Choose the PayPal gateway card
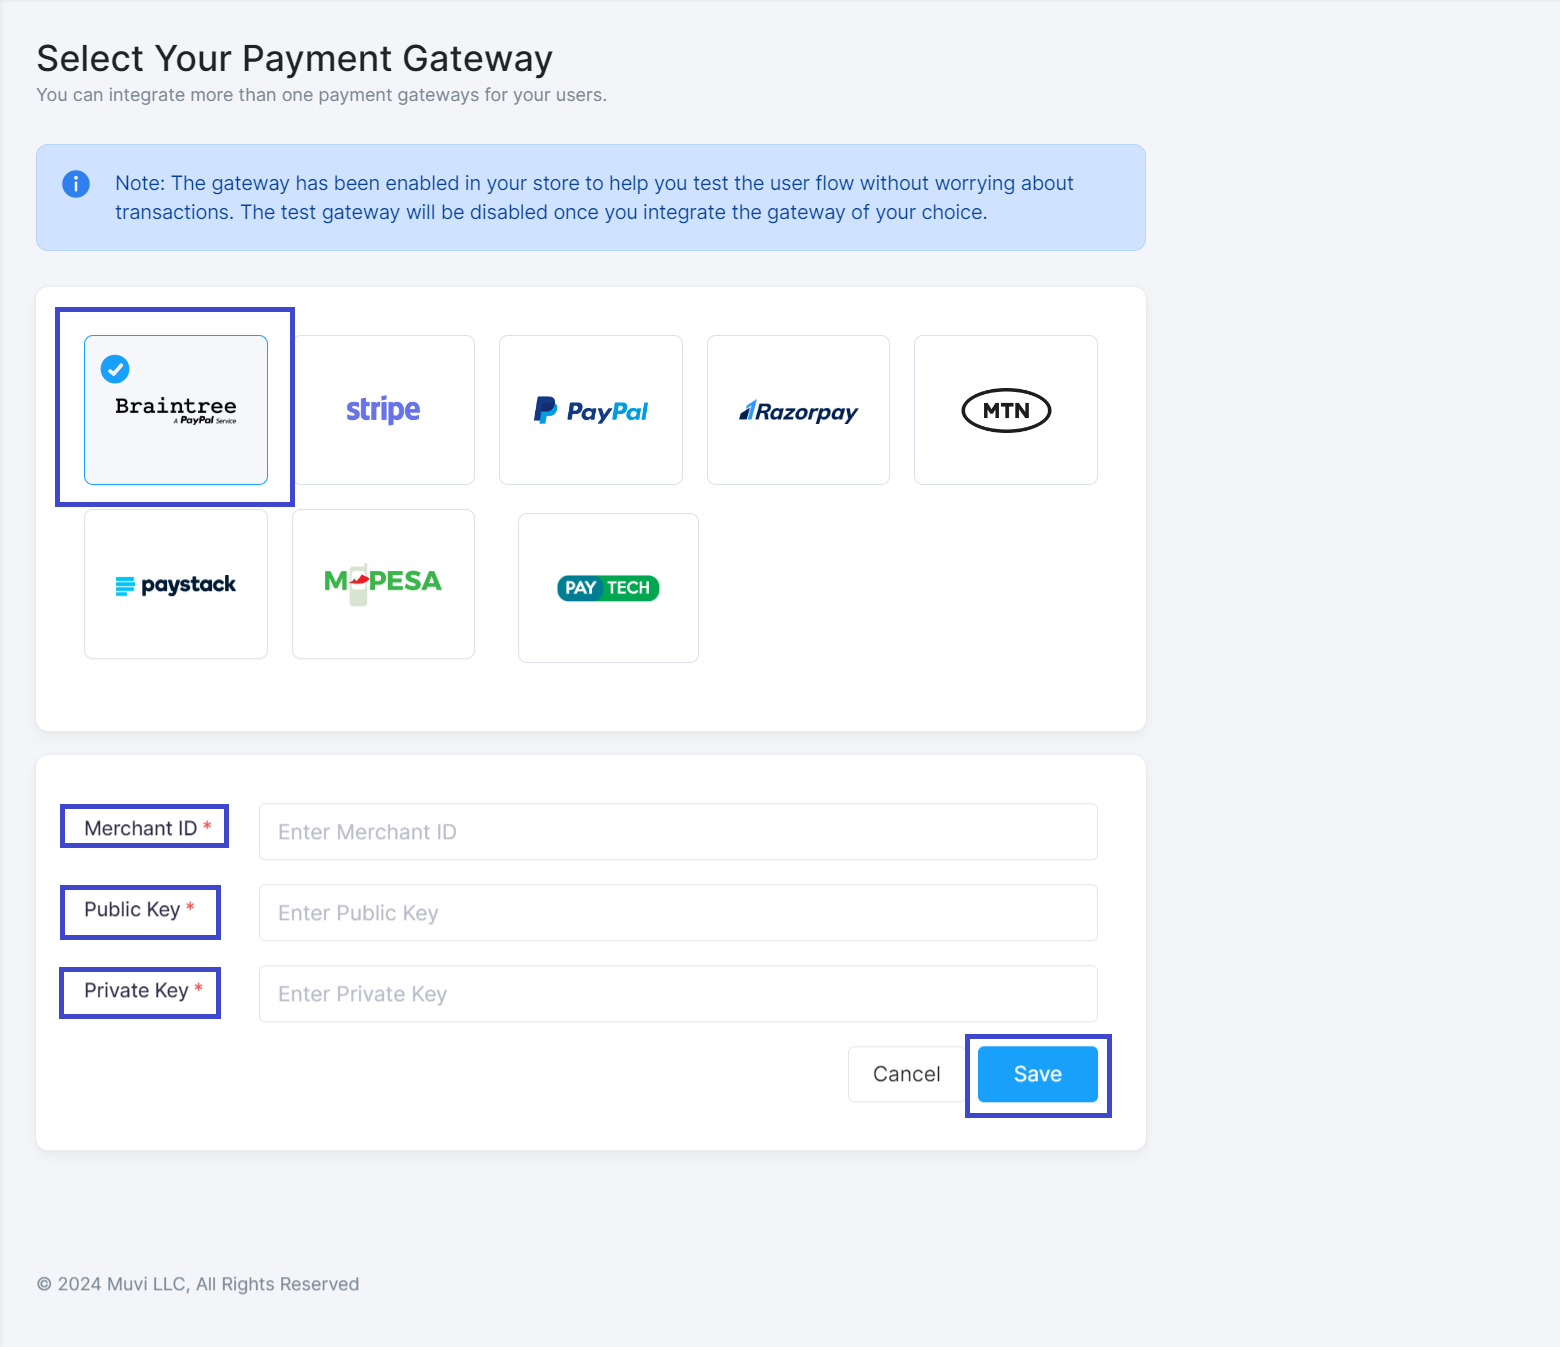The height and width of the screenshot is (1347, 1560). (591, 410)
